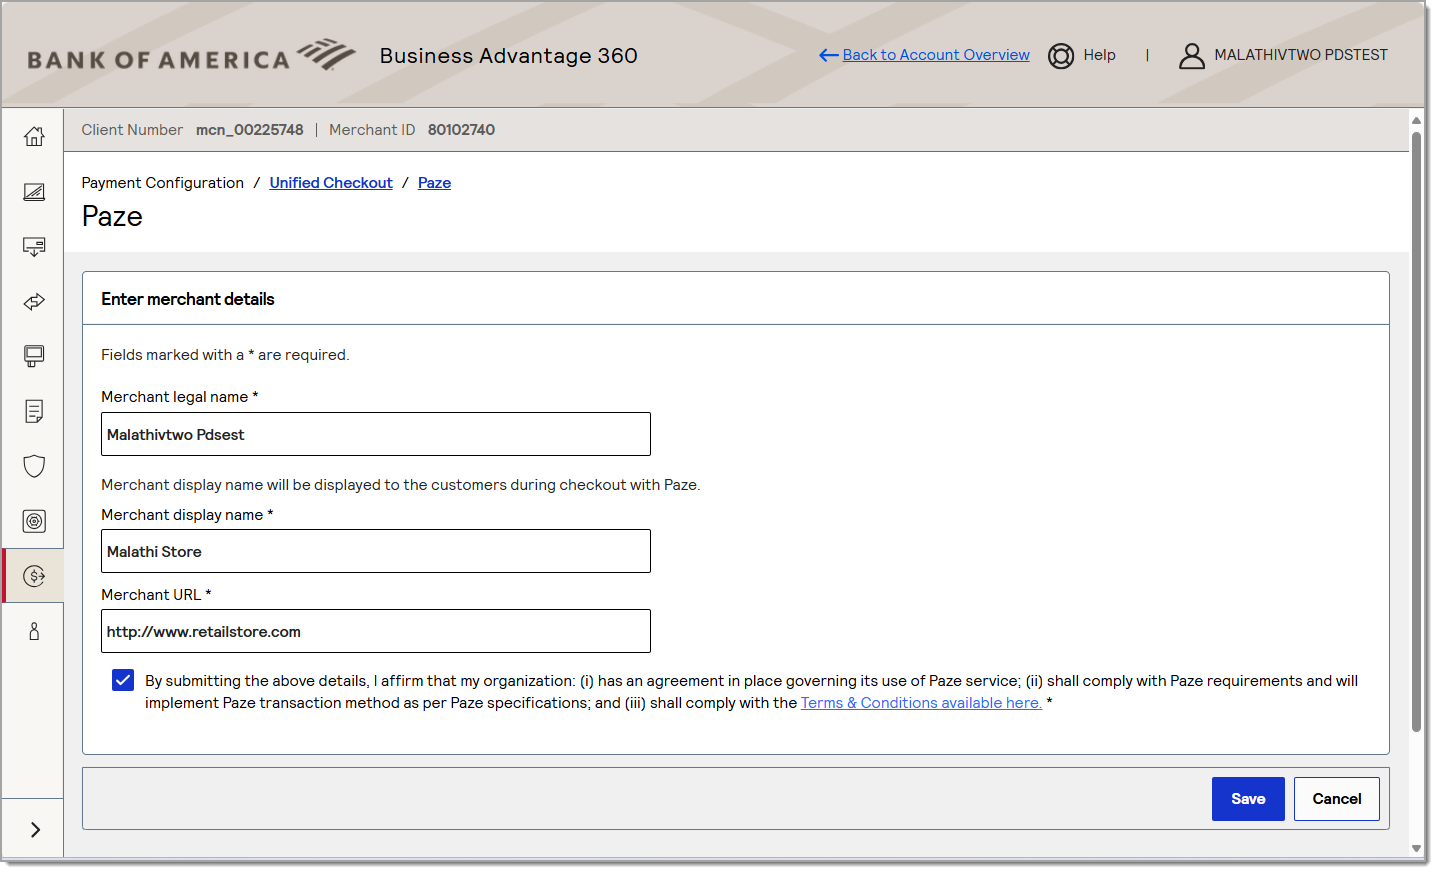Open the chart report icon in sidebar

pyautogui.click(x=34, y=192)
